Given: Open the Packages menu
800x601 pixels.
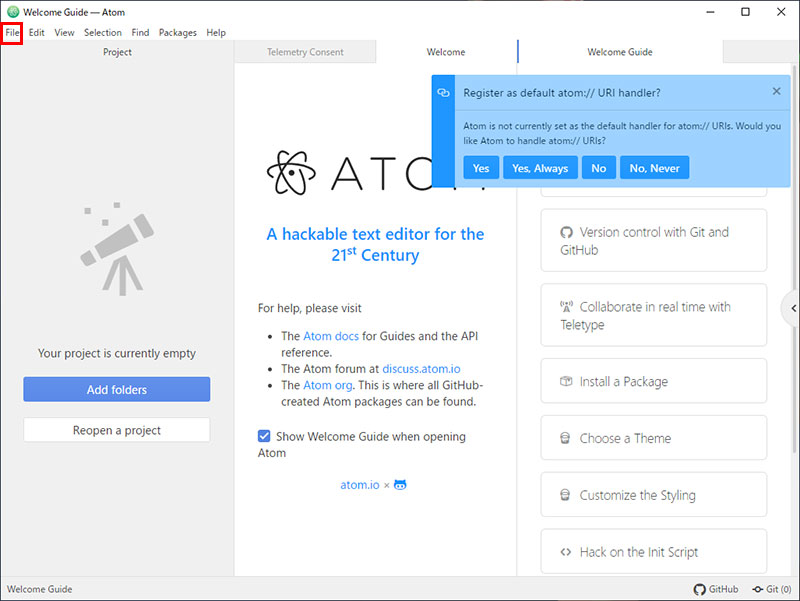Looking at the screenshot, I should point(178,33).
